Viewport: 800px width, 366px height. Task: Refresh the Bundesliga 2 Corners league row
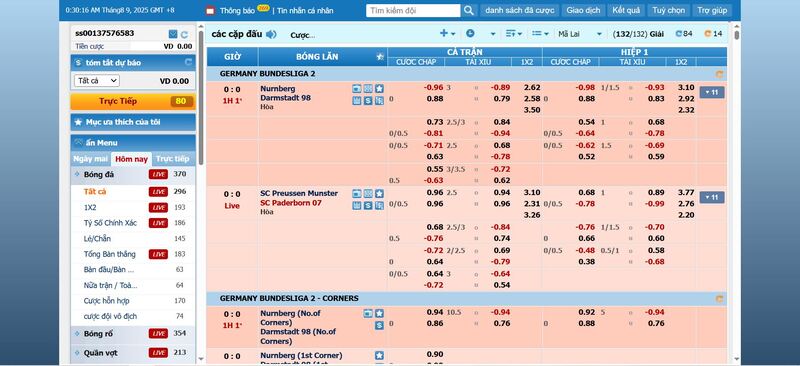click(x=719, y=299)
